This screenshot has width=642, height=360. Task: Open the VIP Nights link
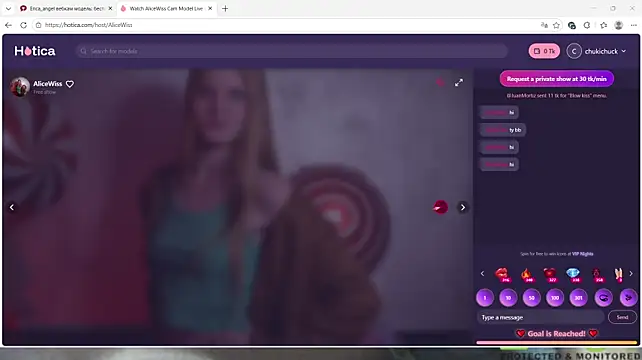tap(582, 254)
